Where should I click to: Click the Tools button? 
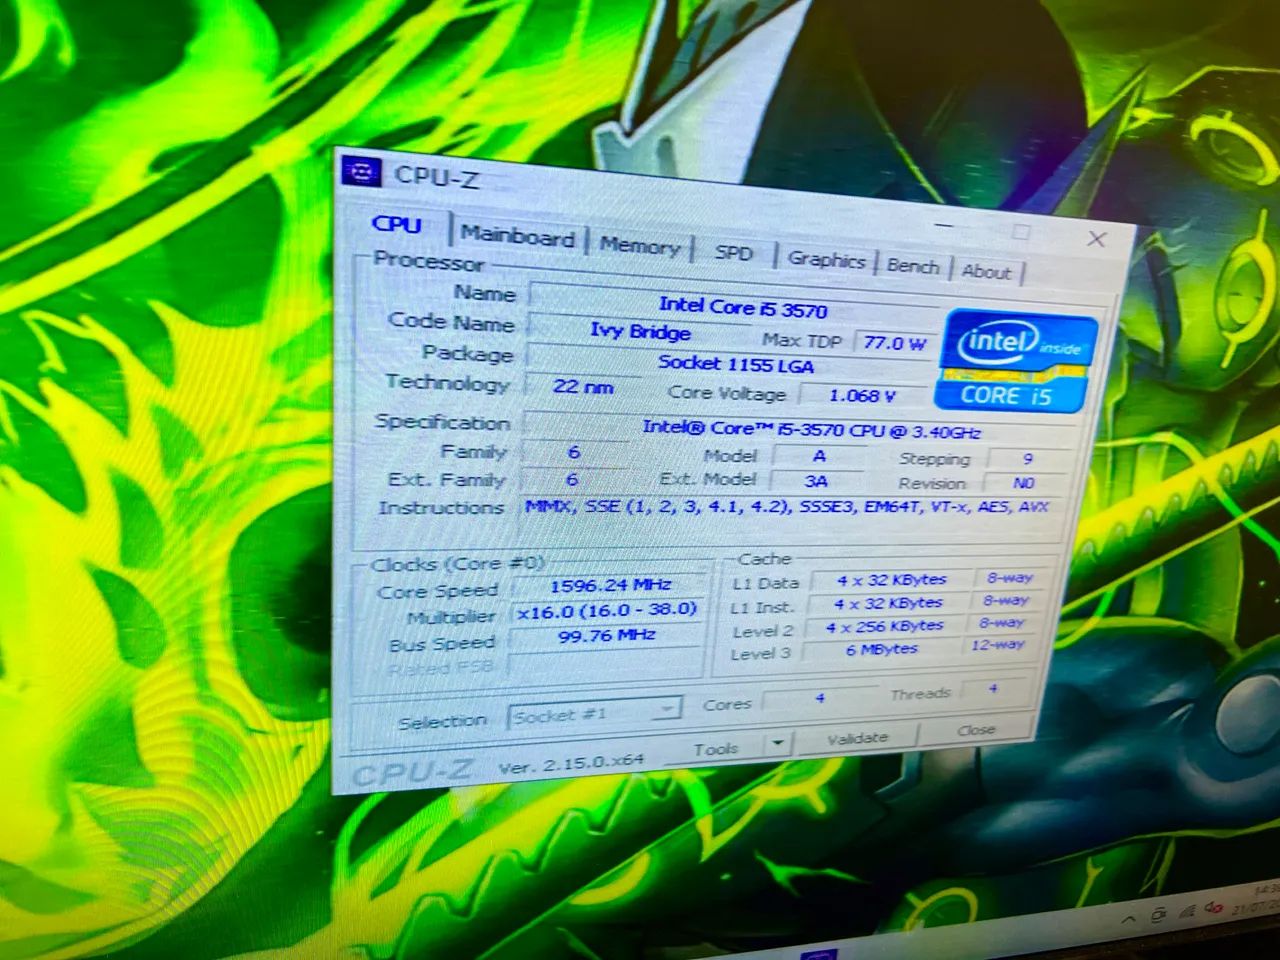(x=717, y=748)
